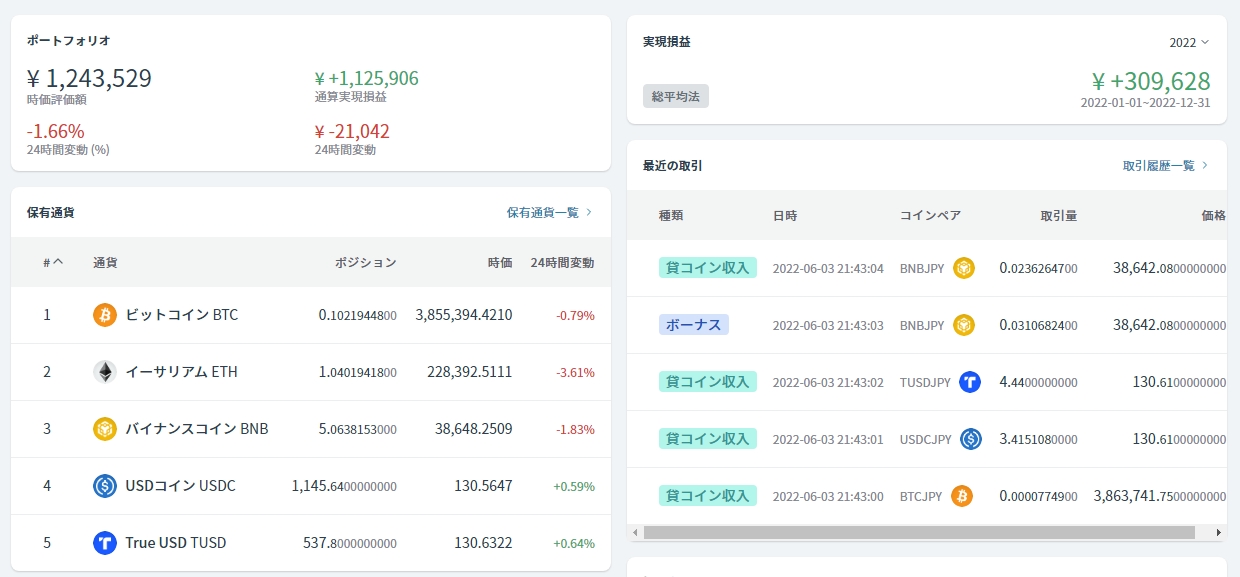Click the 24時間変動 column header
This screenshot has height=577, width=1240.
(562, 263)
